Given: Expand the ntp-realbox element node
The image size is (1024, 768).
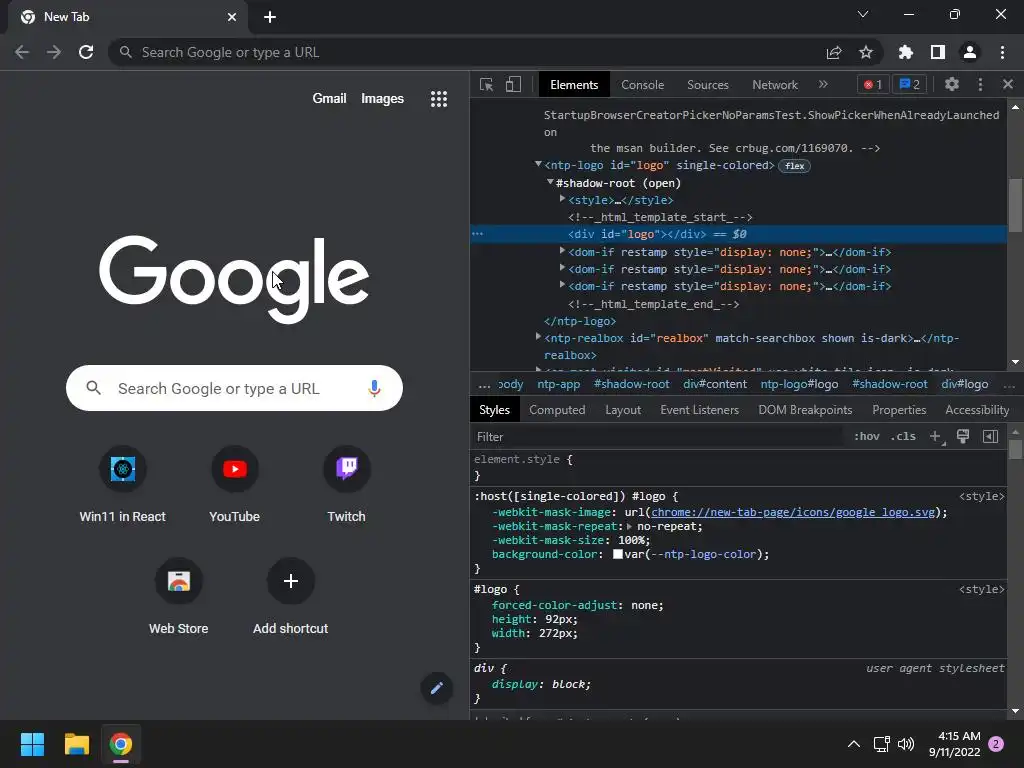Looking at the screenshot, I should click(538, 337).
